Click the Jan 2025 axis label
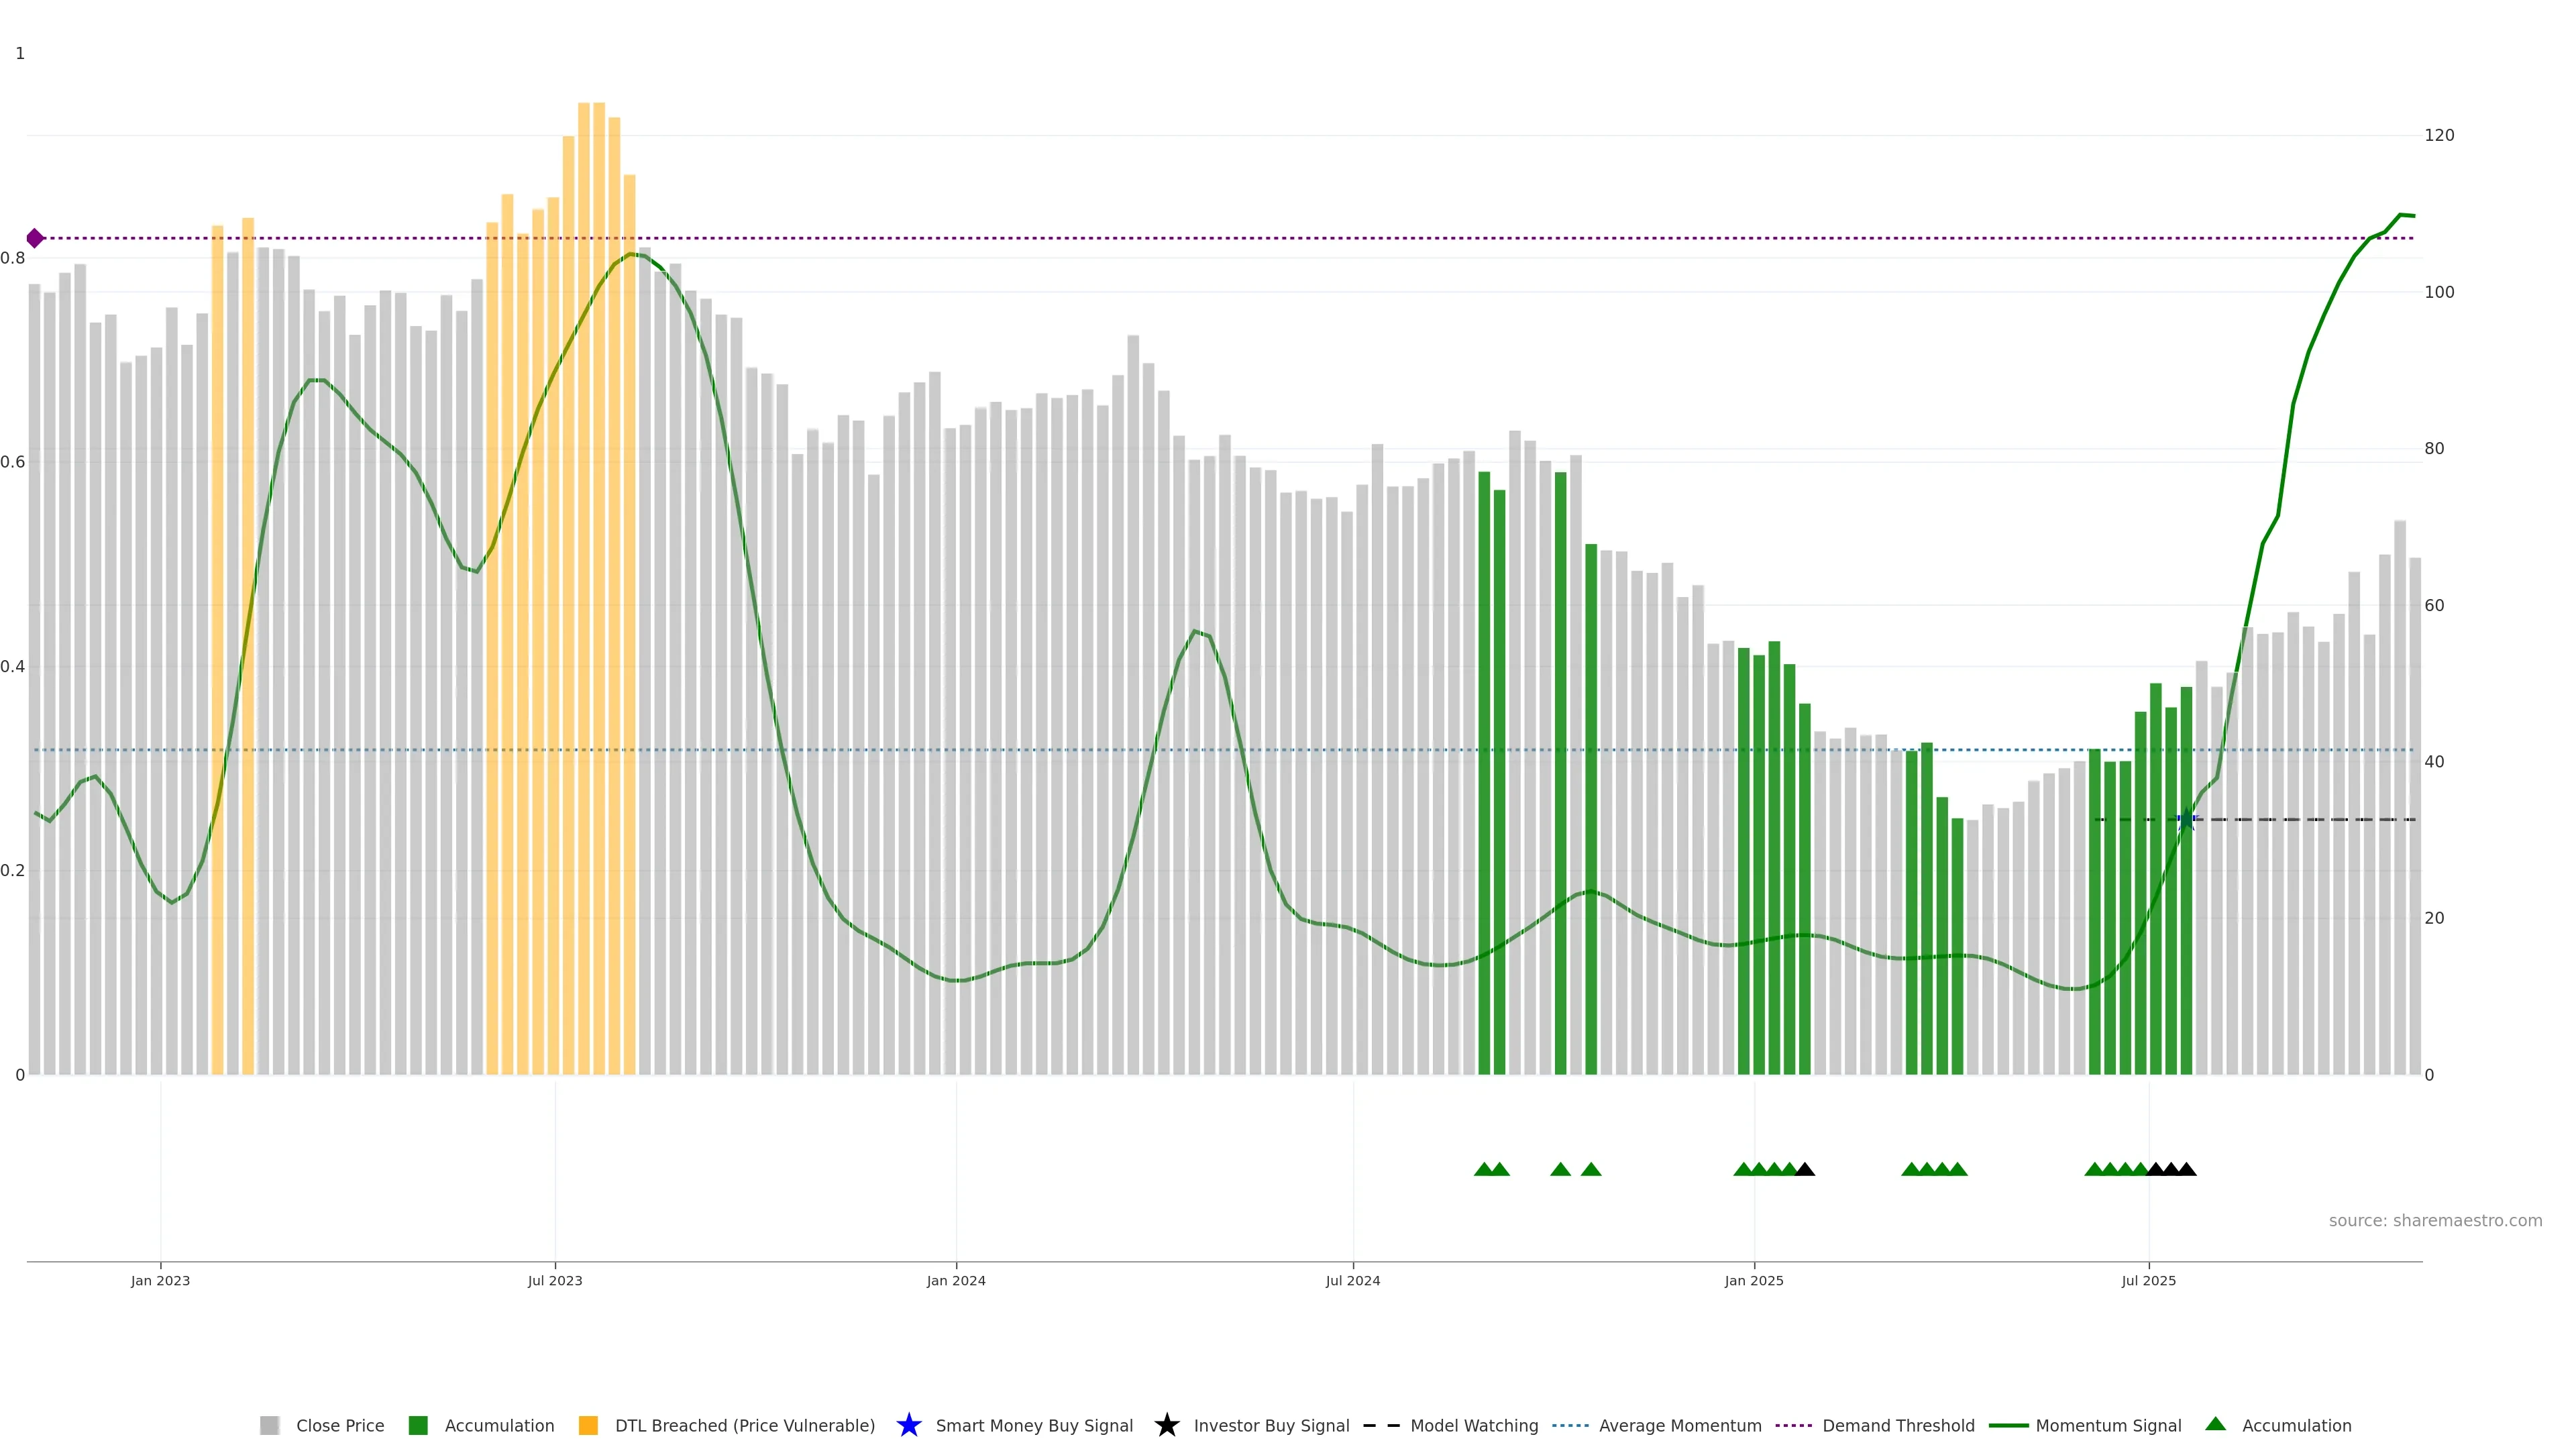 click(1753, 1280)
